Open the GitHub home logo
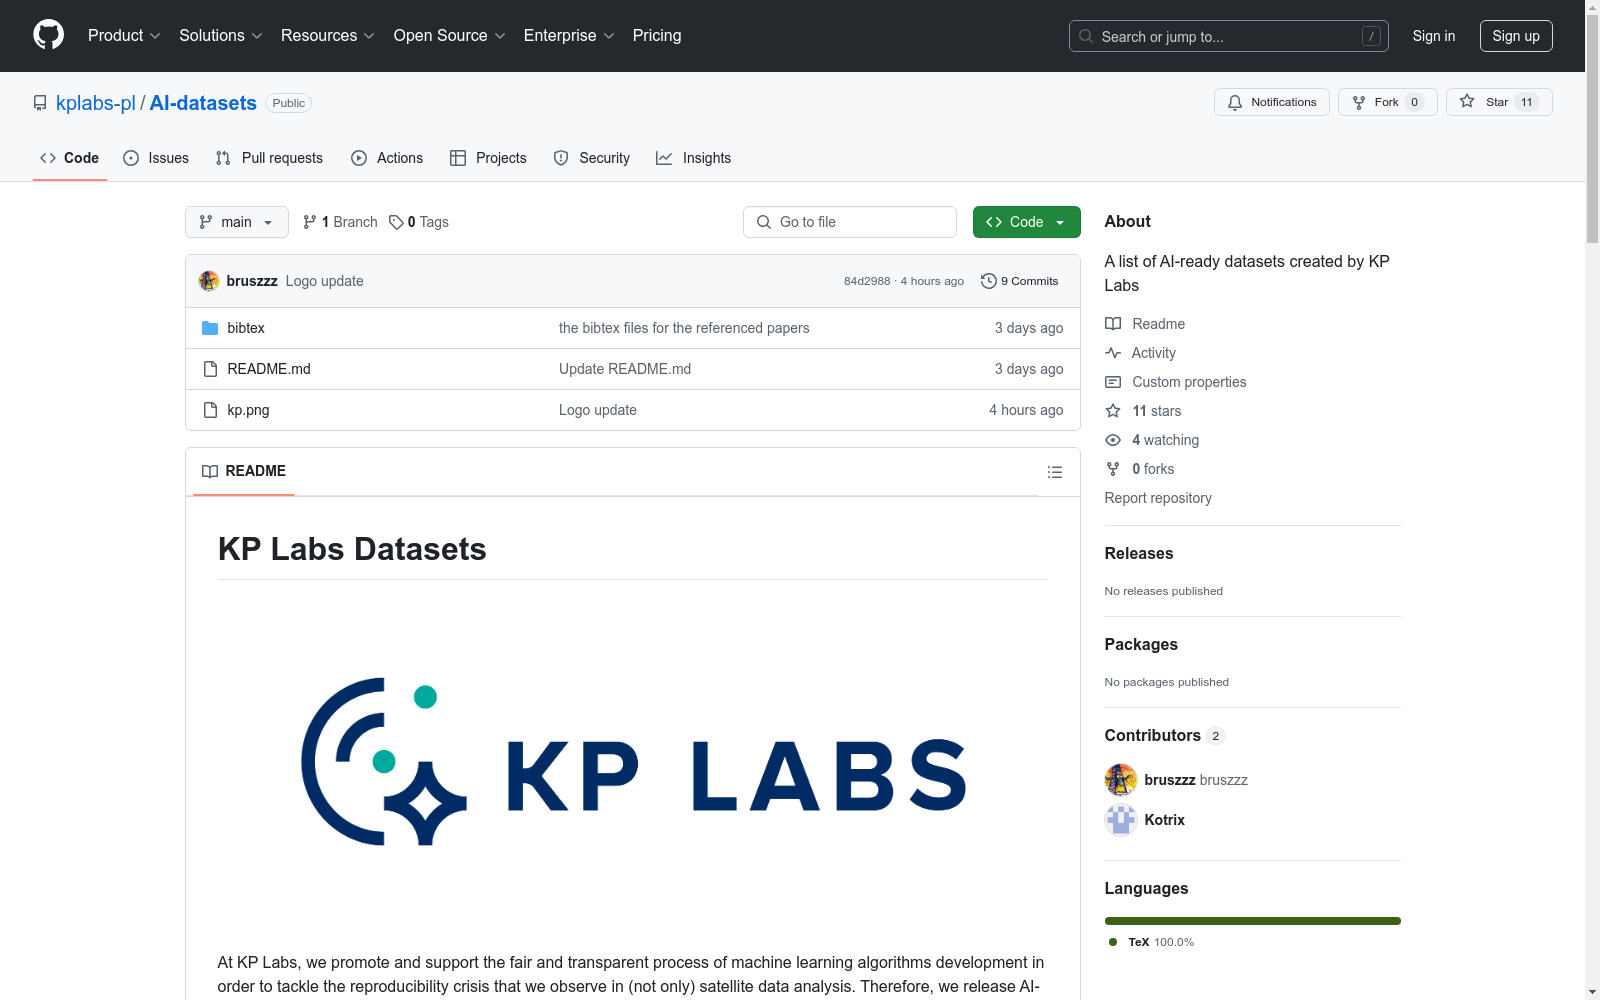 (48, 35)
